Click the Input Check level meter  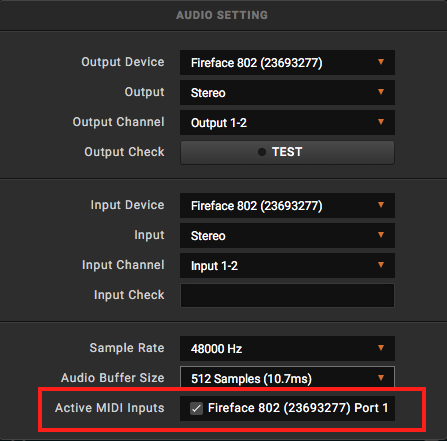click(287, 295)
